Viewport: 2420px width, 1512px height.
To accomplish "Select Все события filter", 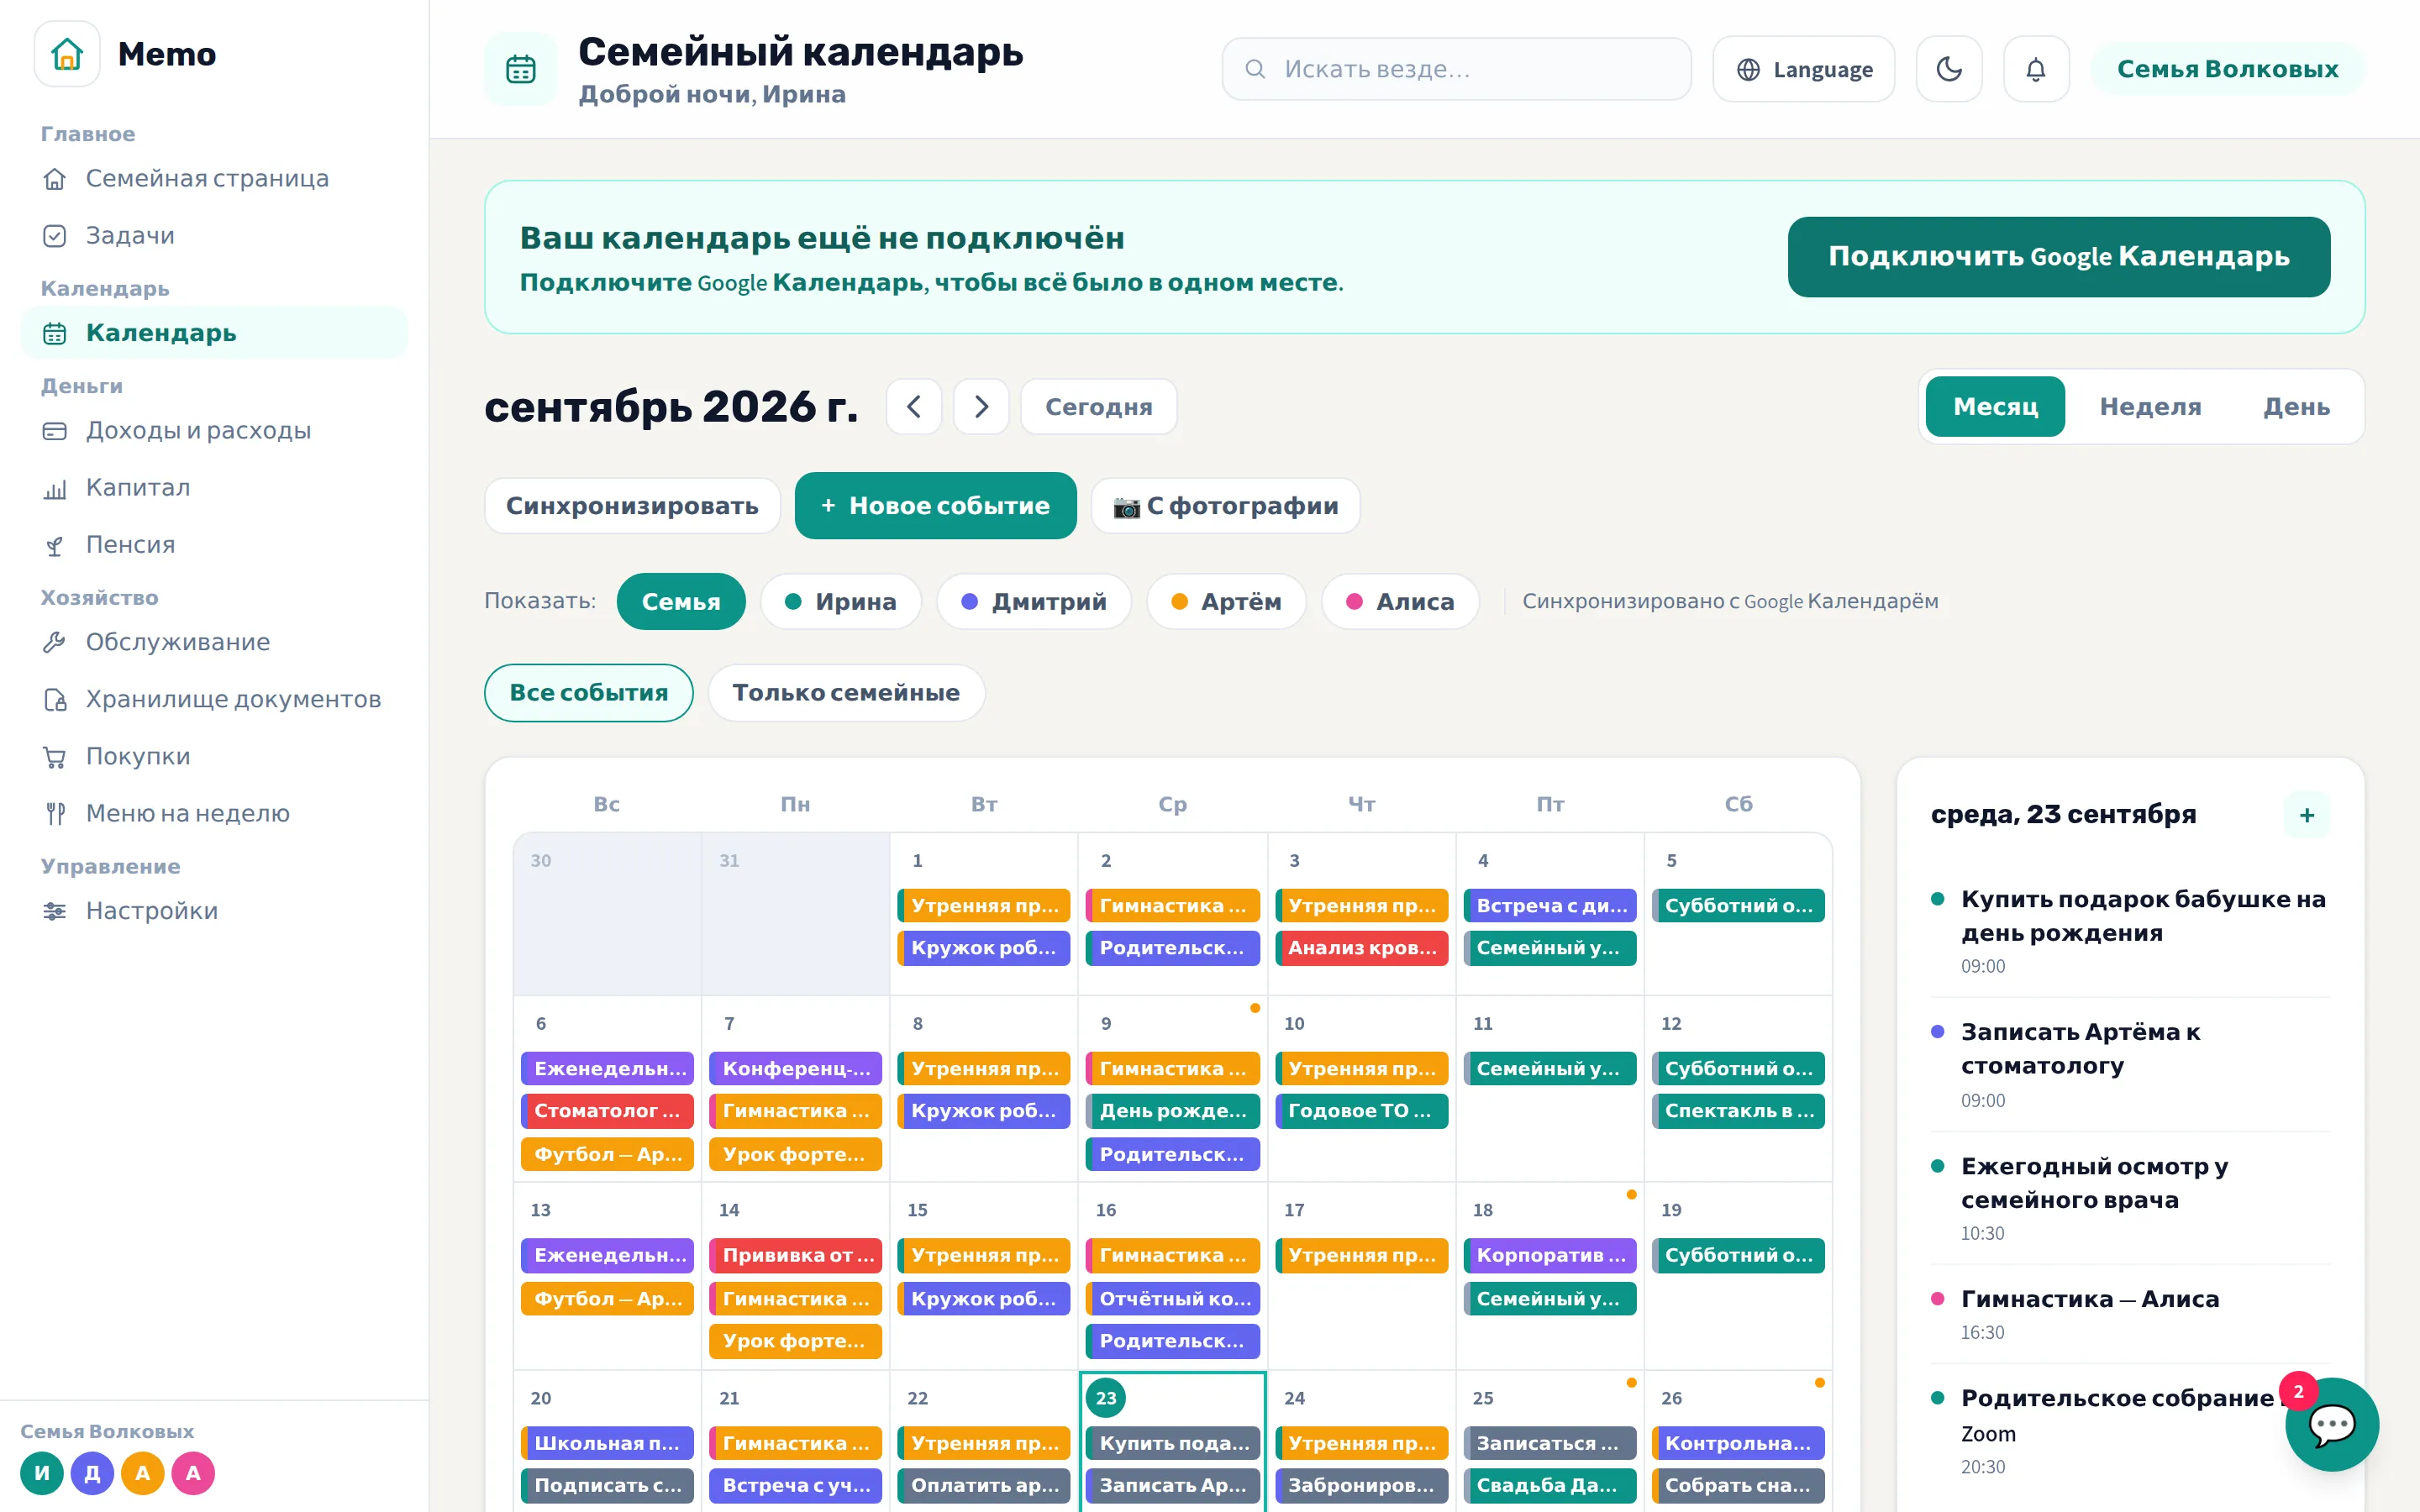I will [x=589, y=693].
